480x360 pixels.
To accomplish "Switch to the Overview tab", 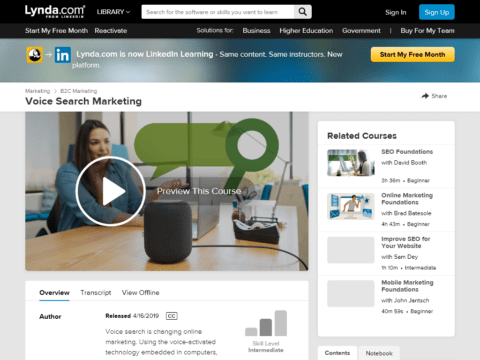I will [54, 293].
